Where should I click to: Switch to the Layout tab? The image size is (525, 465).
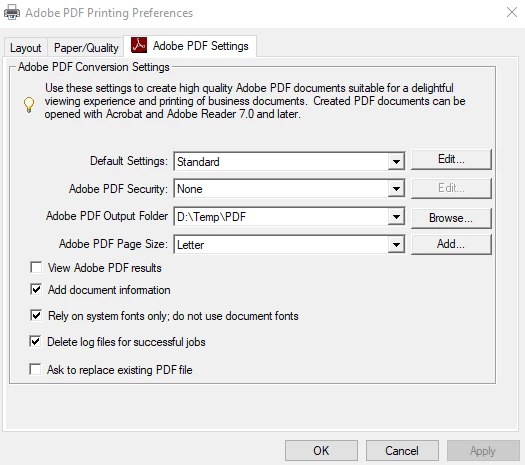[x=25, y=48]
